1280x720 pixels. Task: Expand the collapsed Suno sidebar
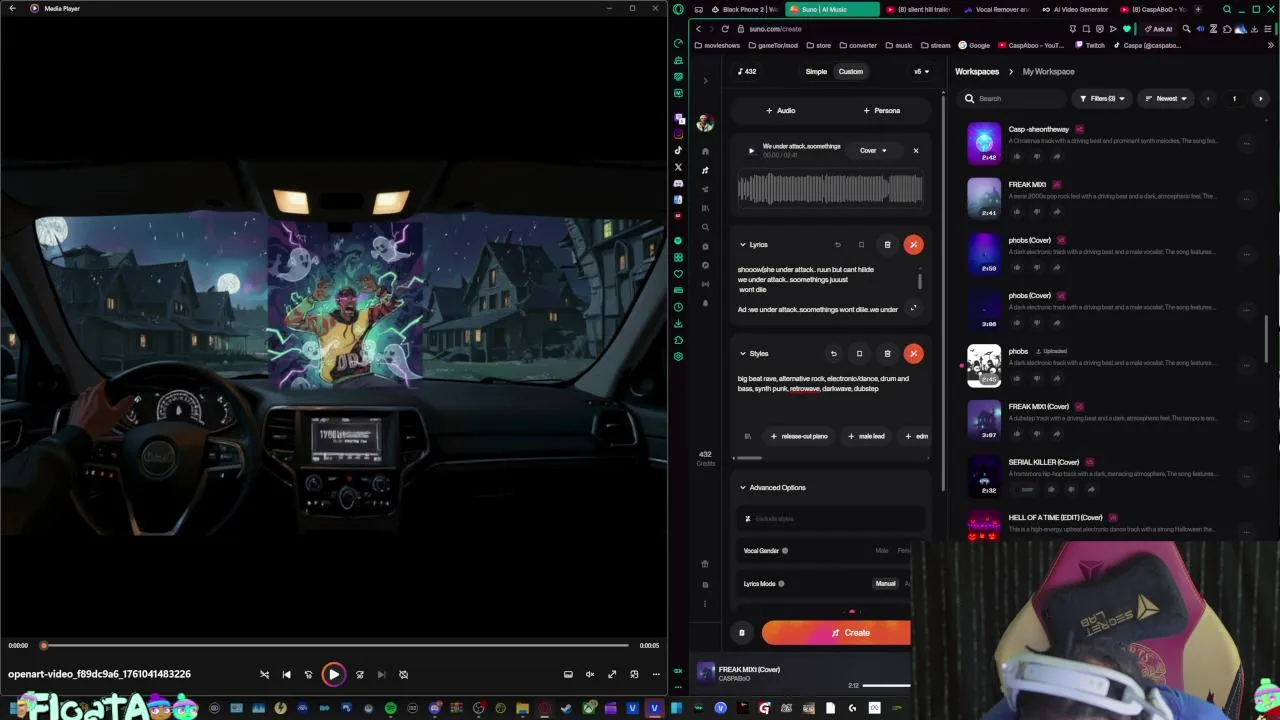pos(705,81)
